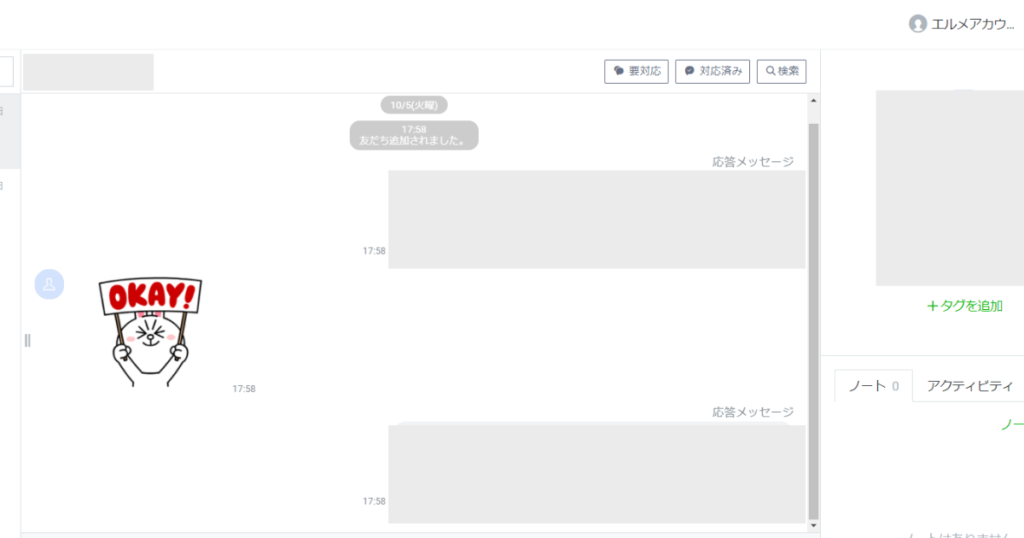Screen dimensions: 1024x538
Task: Add a tag via ＋タグを追加
Action: click(965, 306)
